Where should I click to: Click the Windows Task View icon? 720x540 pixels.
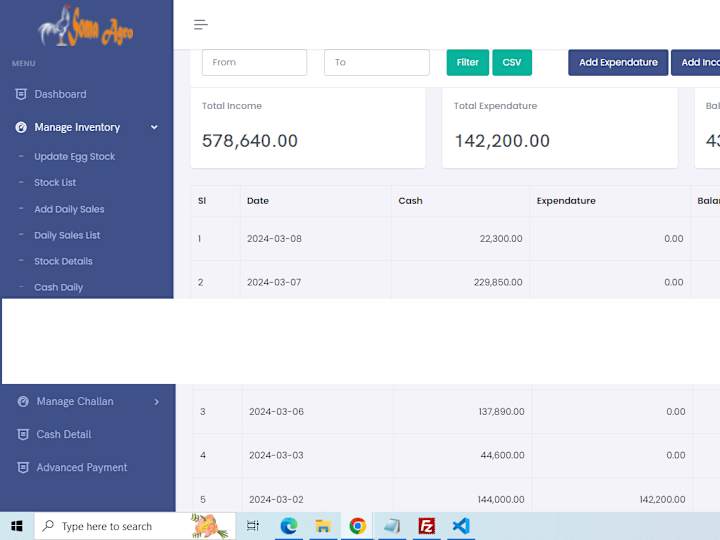coord(253,526)
